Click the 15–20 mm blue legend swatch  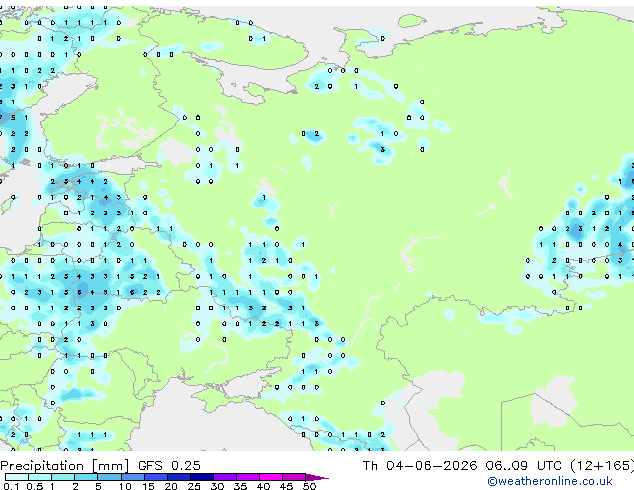click(156, 477)
